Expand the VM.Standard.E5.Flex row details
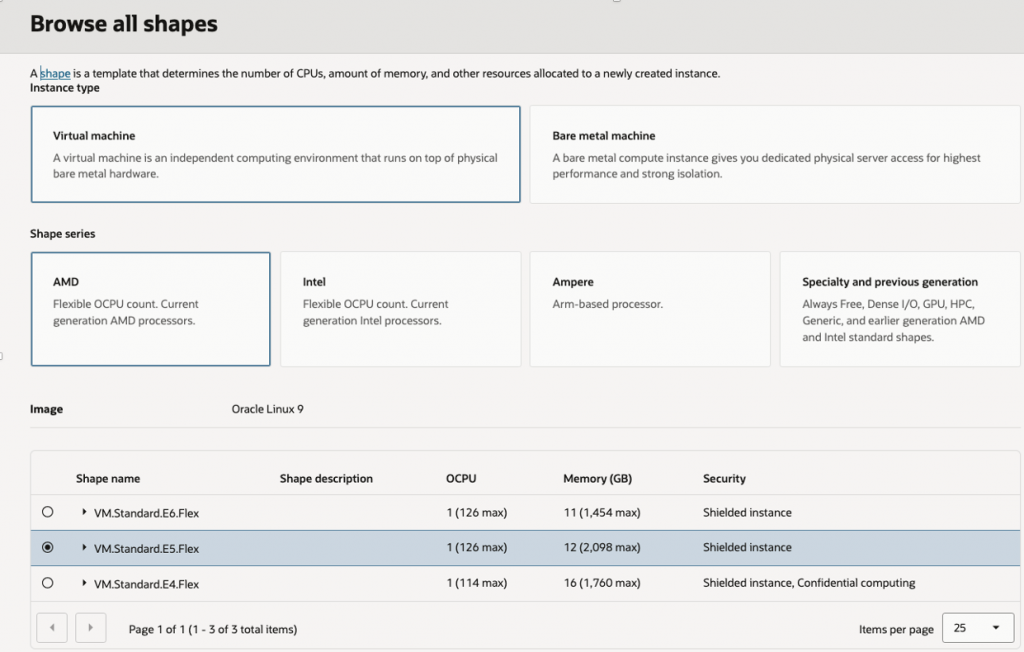This screenshot has width=1024, height=652. 84,548
